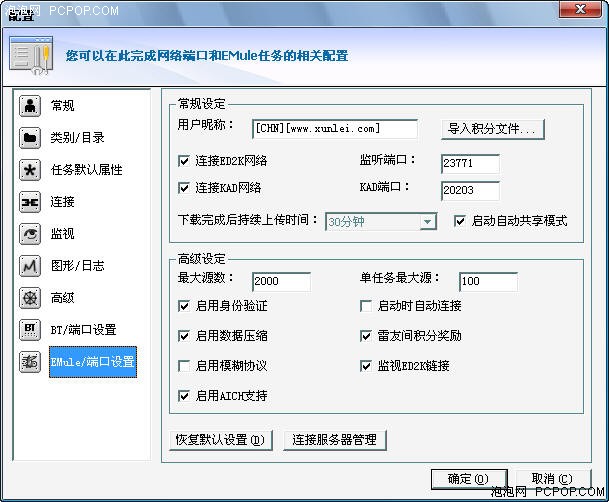Screen dimensions: 609x502
Task: Click the 常规 person icon in sidebar
Action: coord(30,106)
